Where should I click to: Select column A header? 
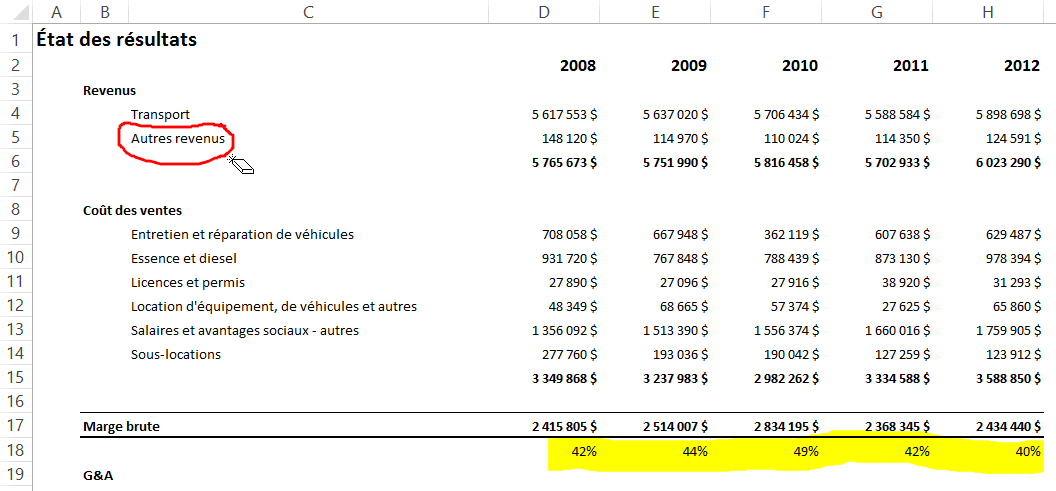point(56,12)
